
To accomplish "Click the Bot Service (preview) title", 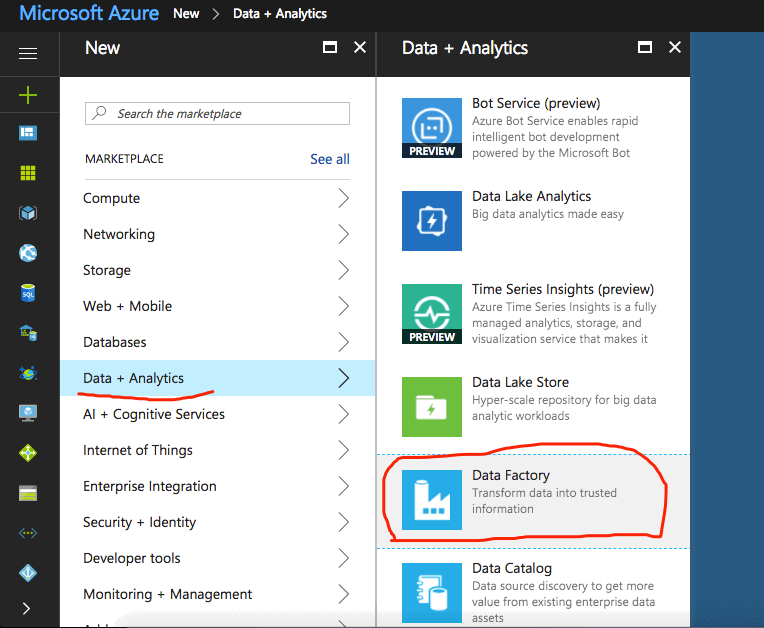I will pyautogui.click(x=536, y=103).
